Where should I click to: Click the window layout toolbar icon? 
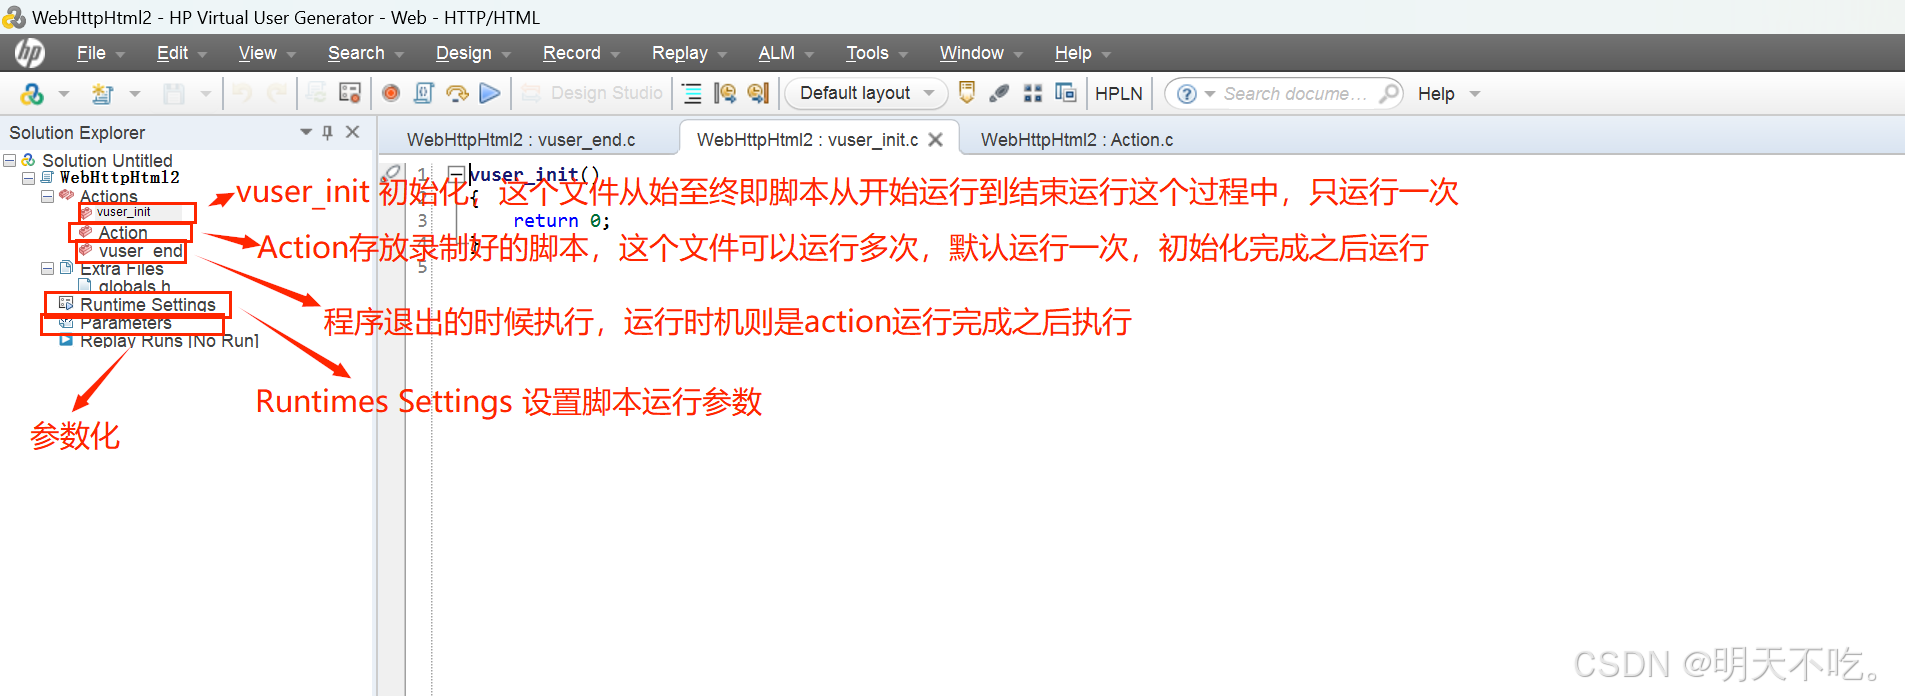(1066, 93)
